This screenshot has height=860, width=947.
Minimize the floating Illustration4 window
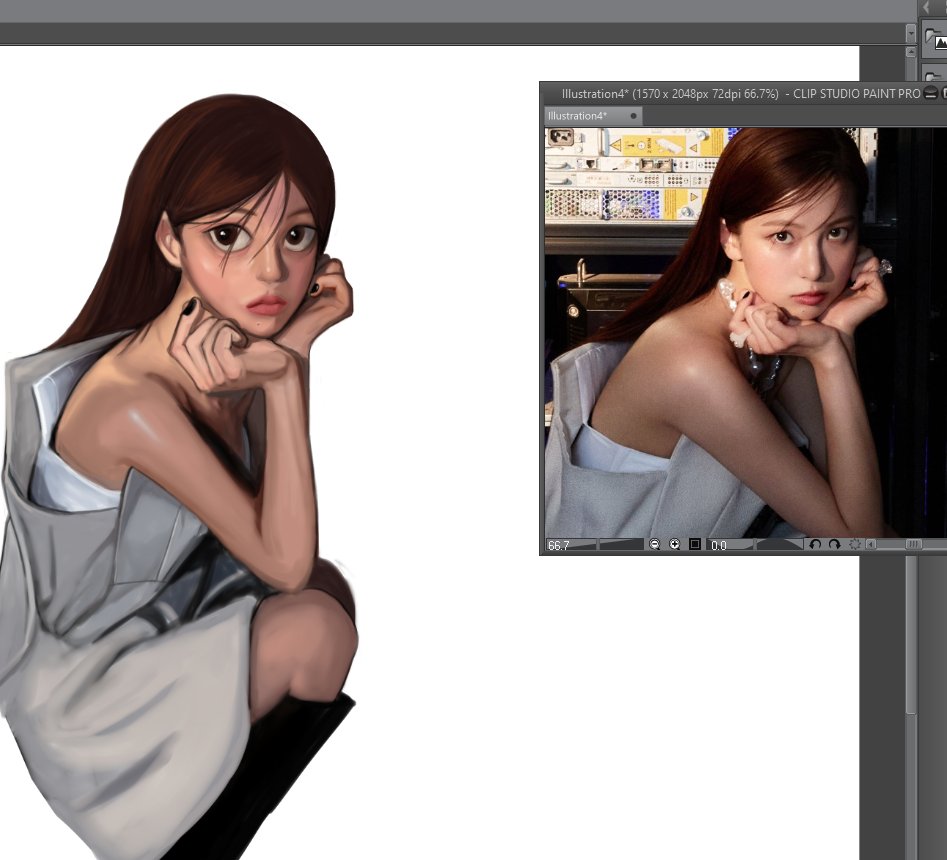click(931, 93)
